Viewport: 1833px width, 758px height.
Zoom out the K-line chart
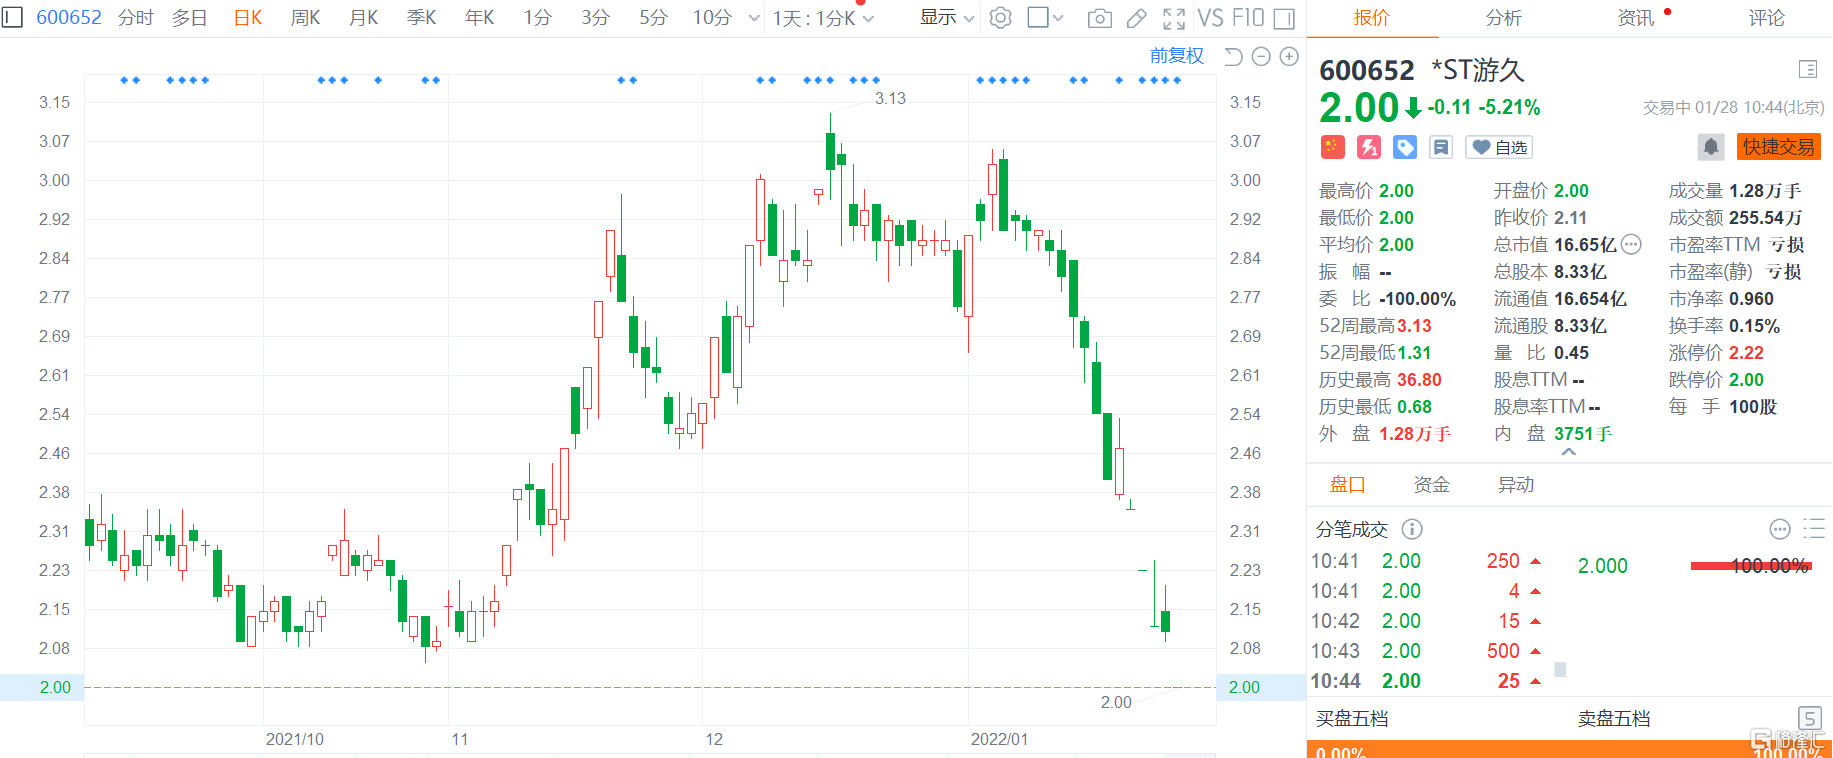pos(1261,57)
